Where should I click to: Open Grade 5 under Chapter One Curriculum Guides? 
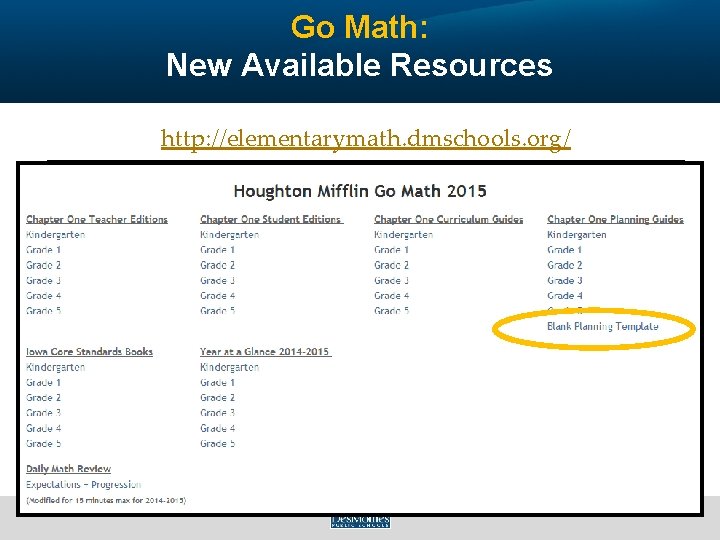(392, 310)
